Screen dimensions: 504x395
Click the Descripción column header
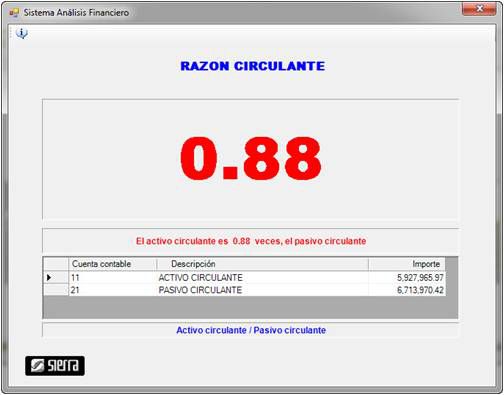tap(262, 264)
